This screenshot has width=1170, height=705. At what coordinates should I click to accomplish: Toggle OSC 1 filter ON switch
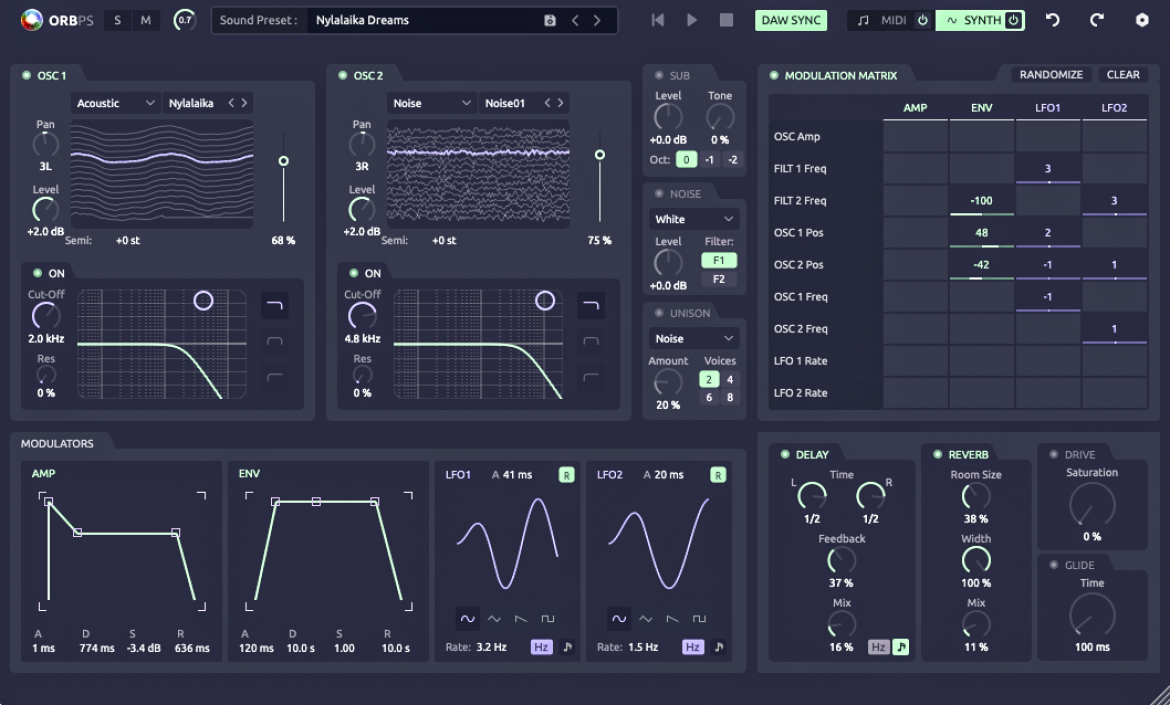[x=37, y=273]
